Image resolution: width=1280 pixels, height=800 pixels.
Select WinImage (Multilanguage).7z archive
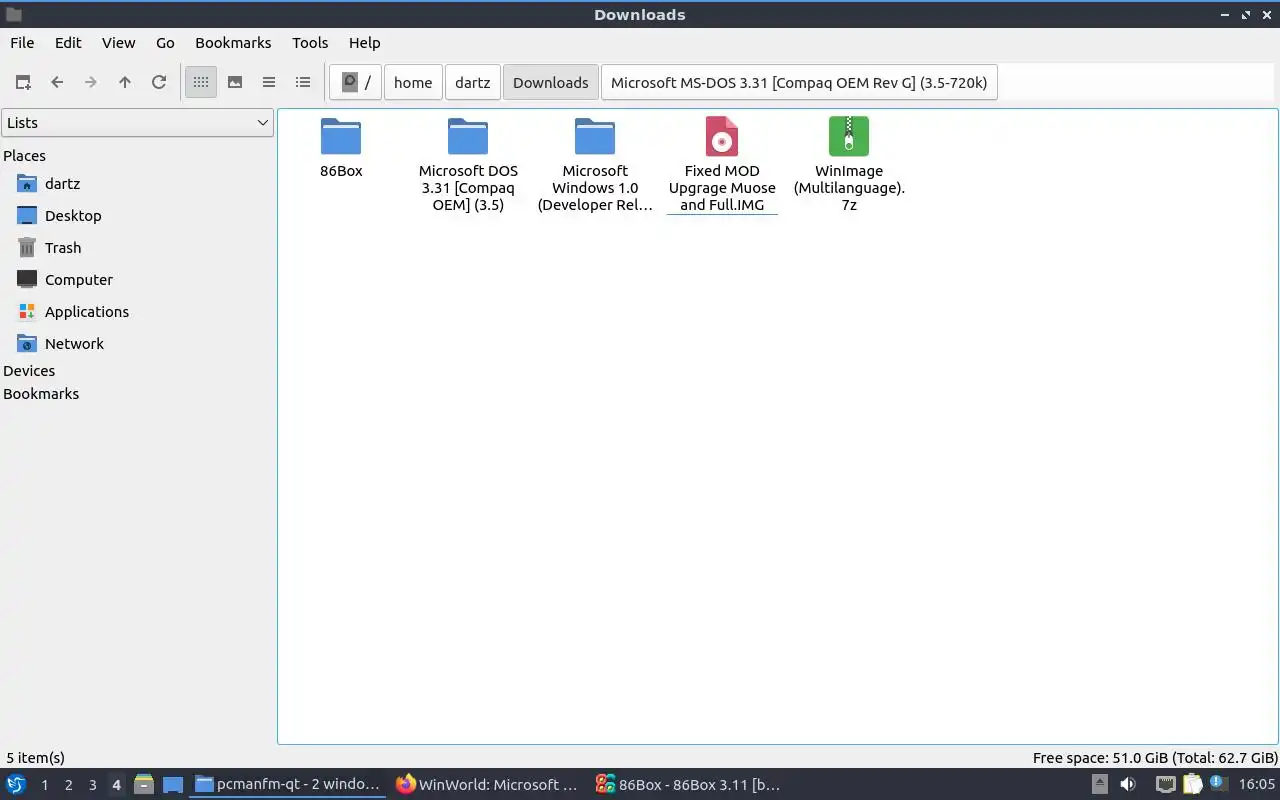[x=849, y=165]
